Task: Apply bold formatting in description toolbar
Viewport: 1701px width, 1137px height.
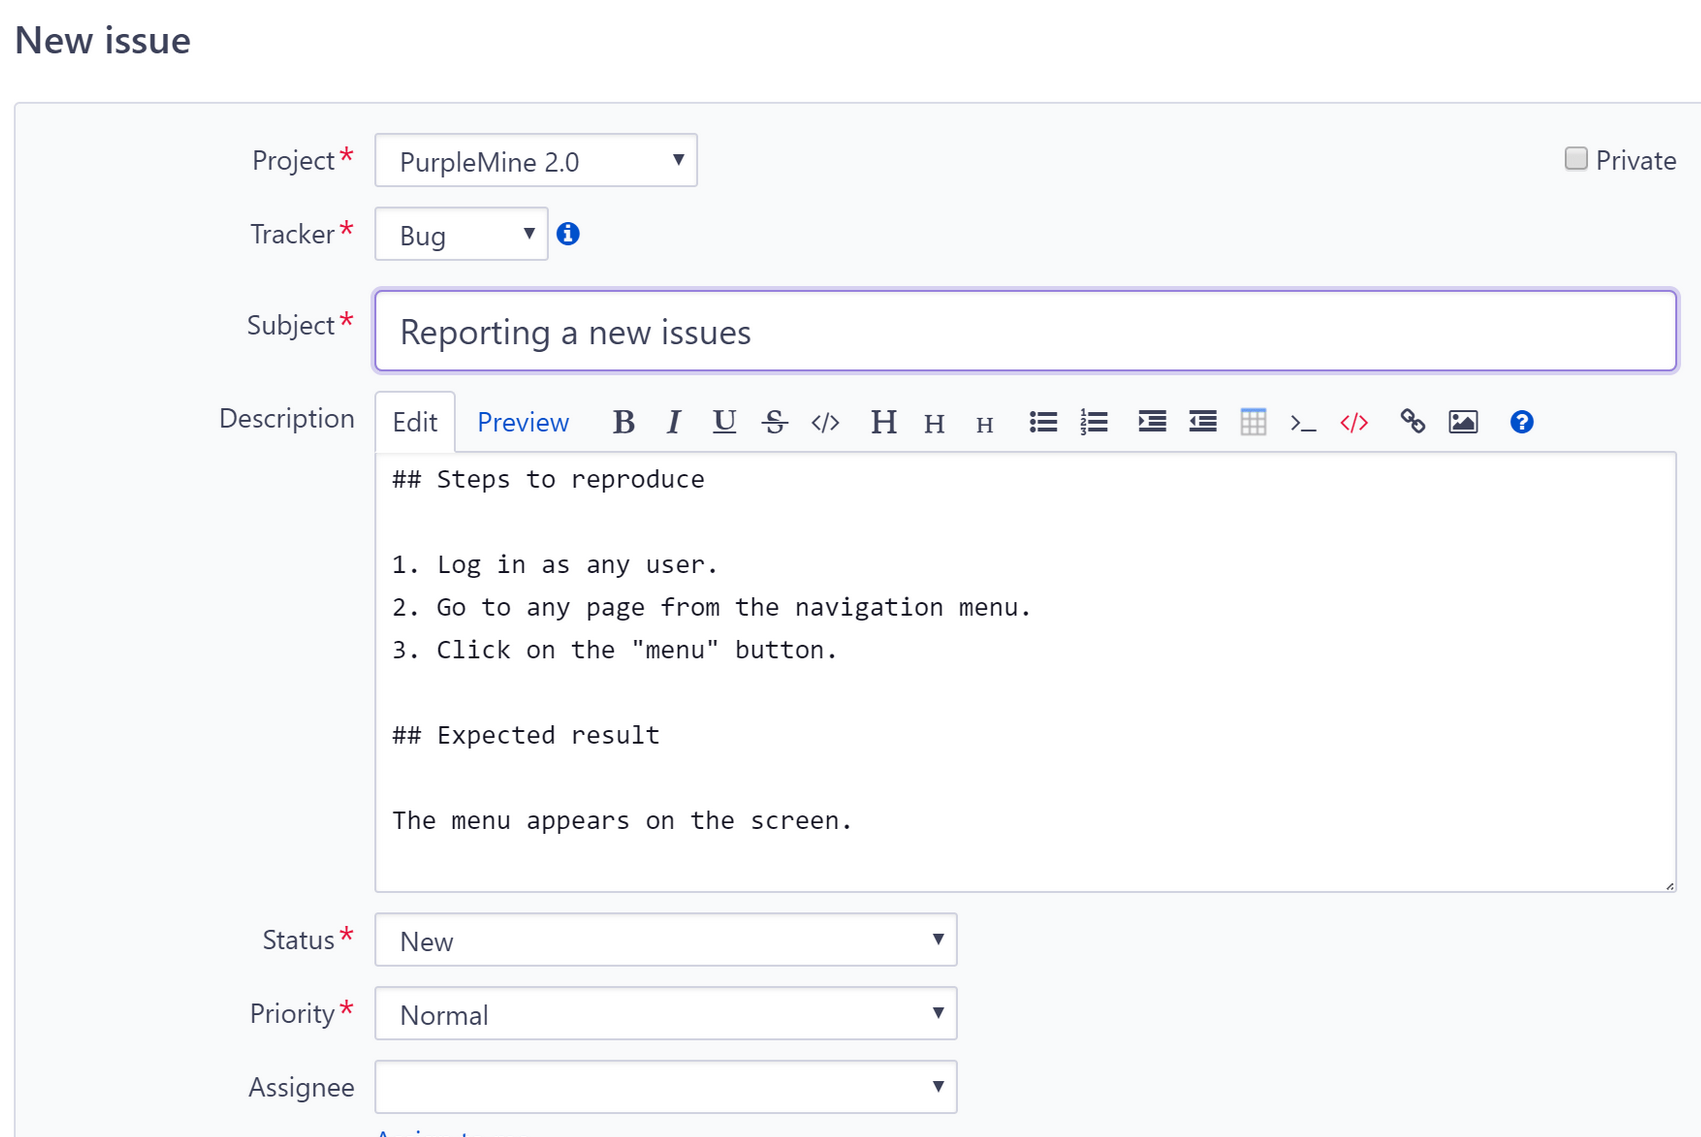Action: coord(623,422)
